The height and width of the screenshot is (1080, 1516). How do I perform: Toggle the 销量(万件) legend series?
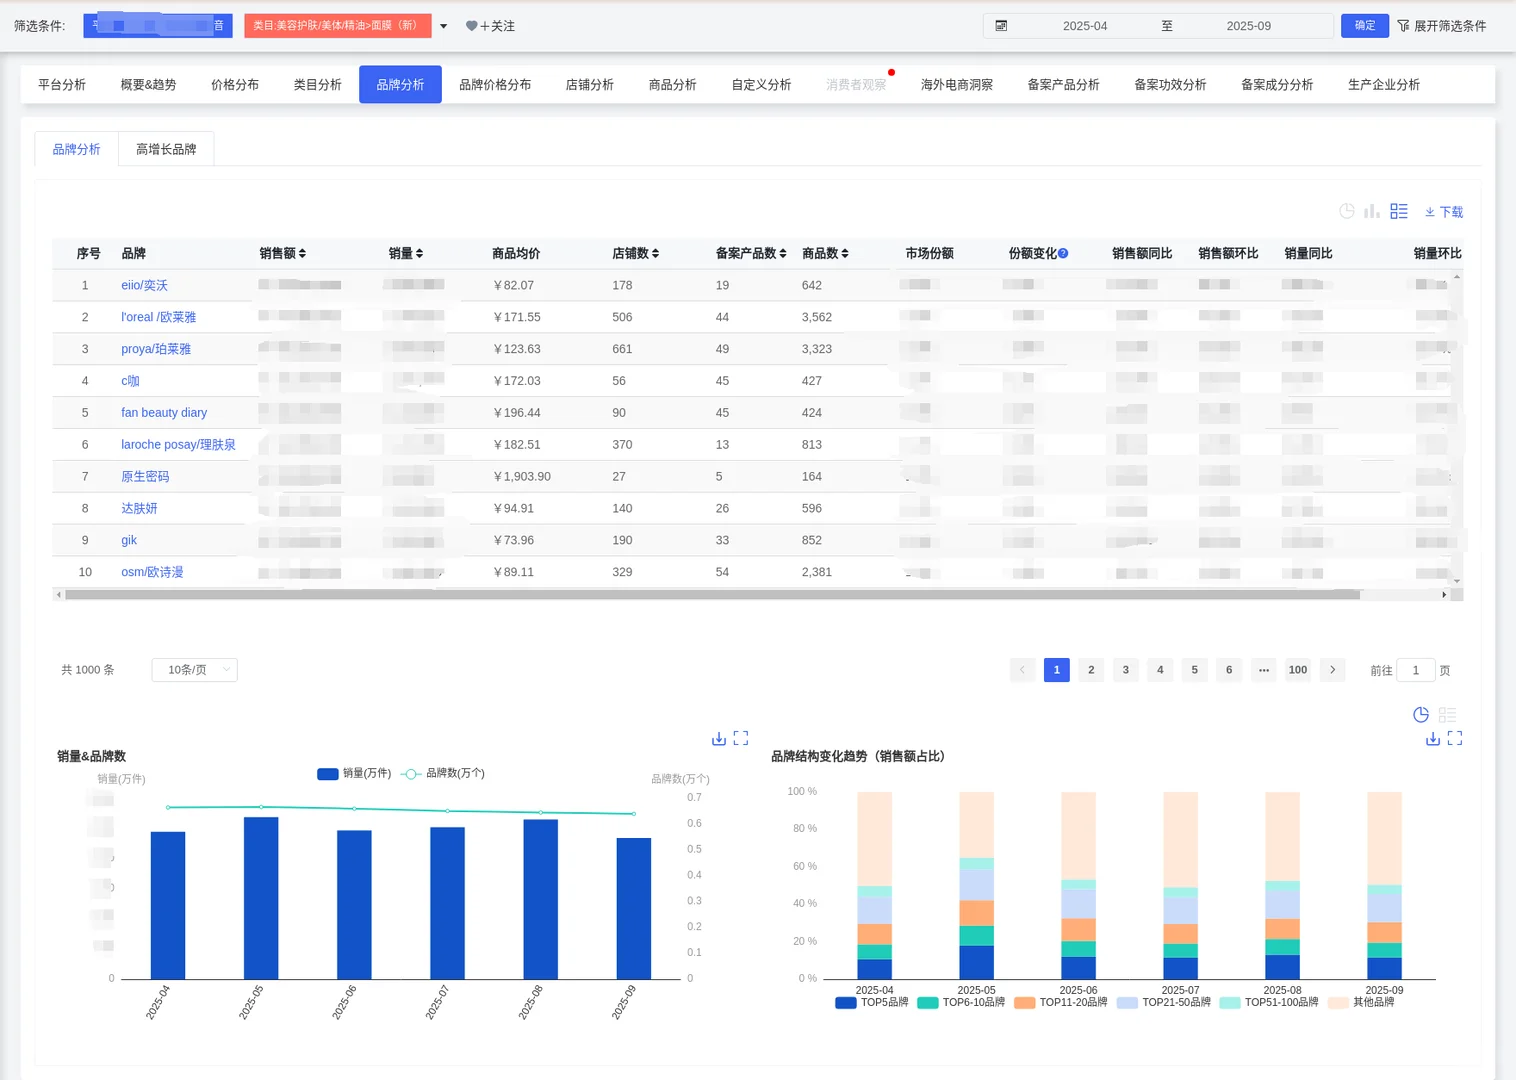[x=354, y=774]
